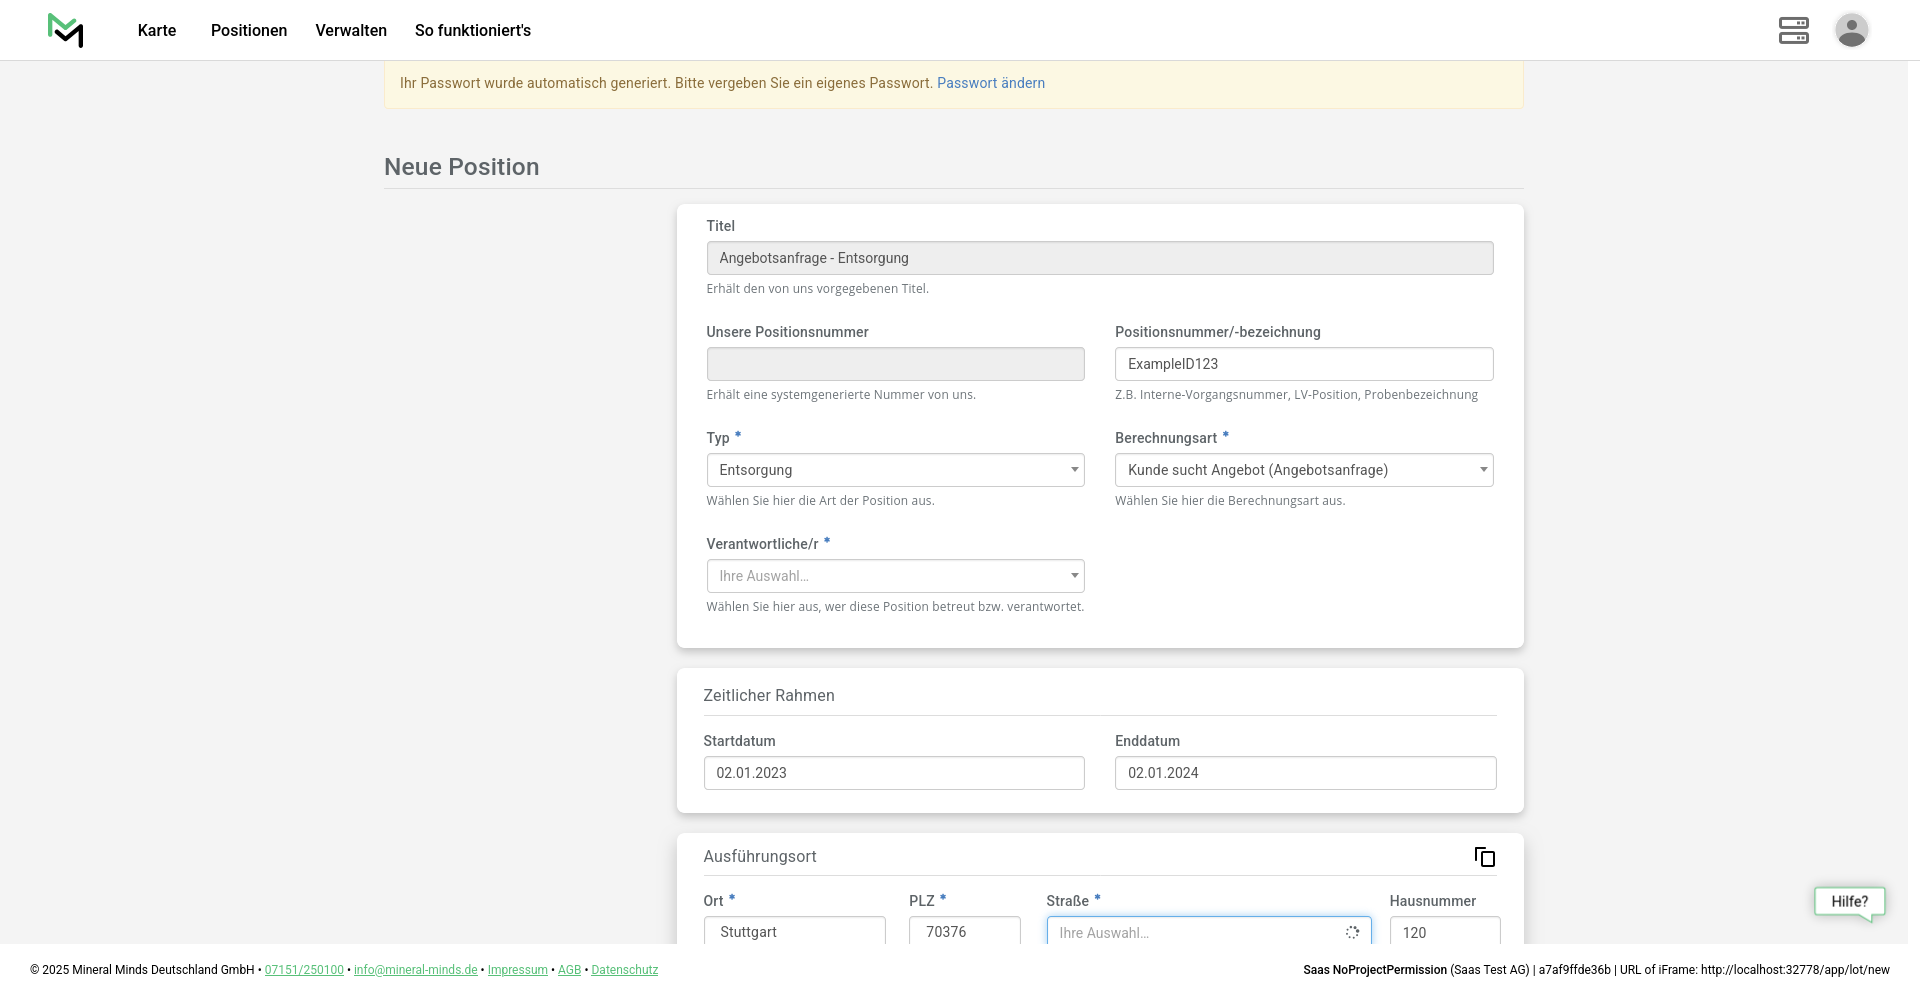Go to the Karte menu item

[157, 30]
